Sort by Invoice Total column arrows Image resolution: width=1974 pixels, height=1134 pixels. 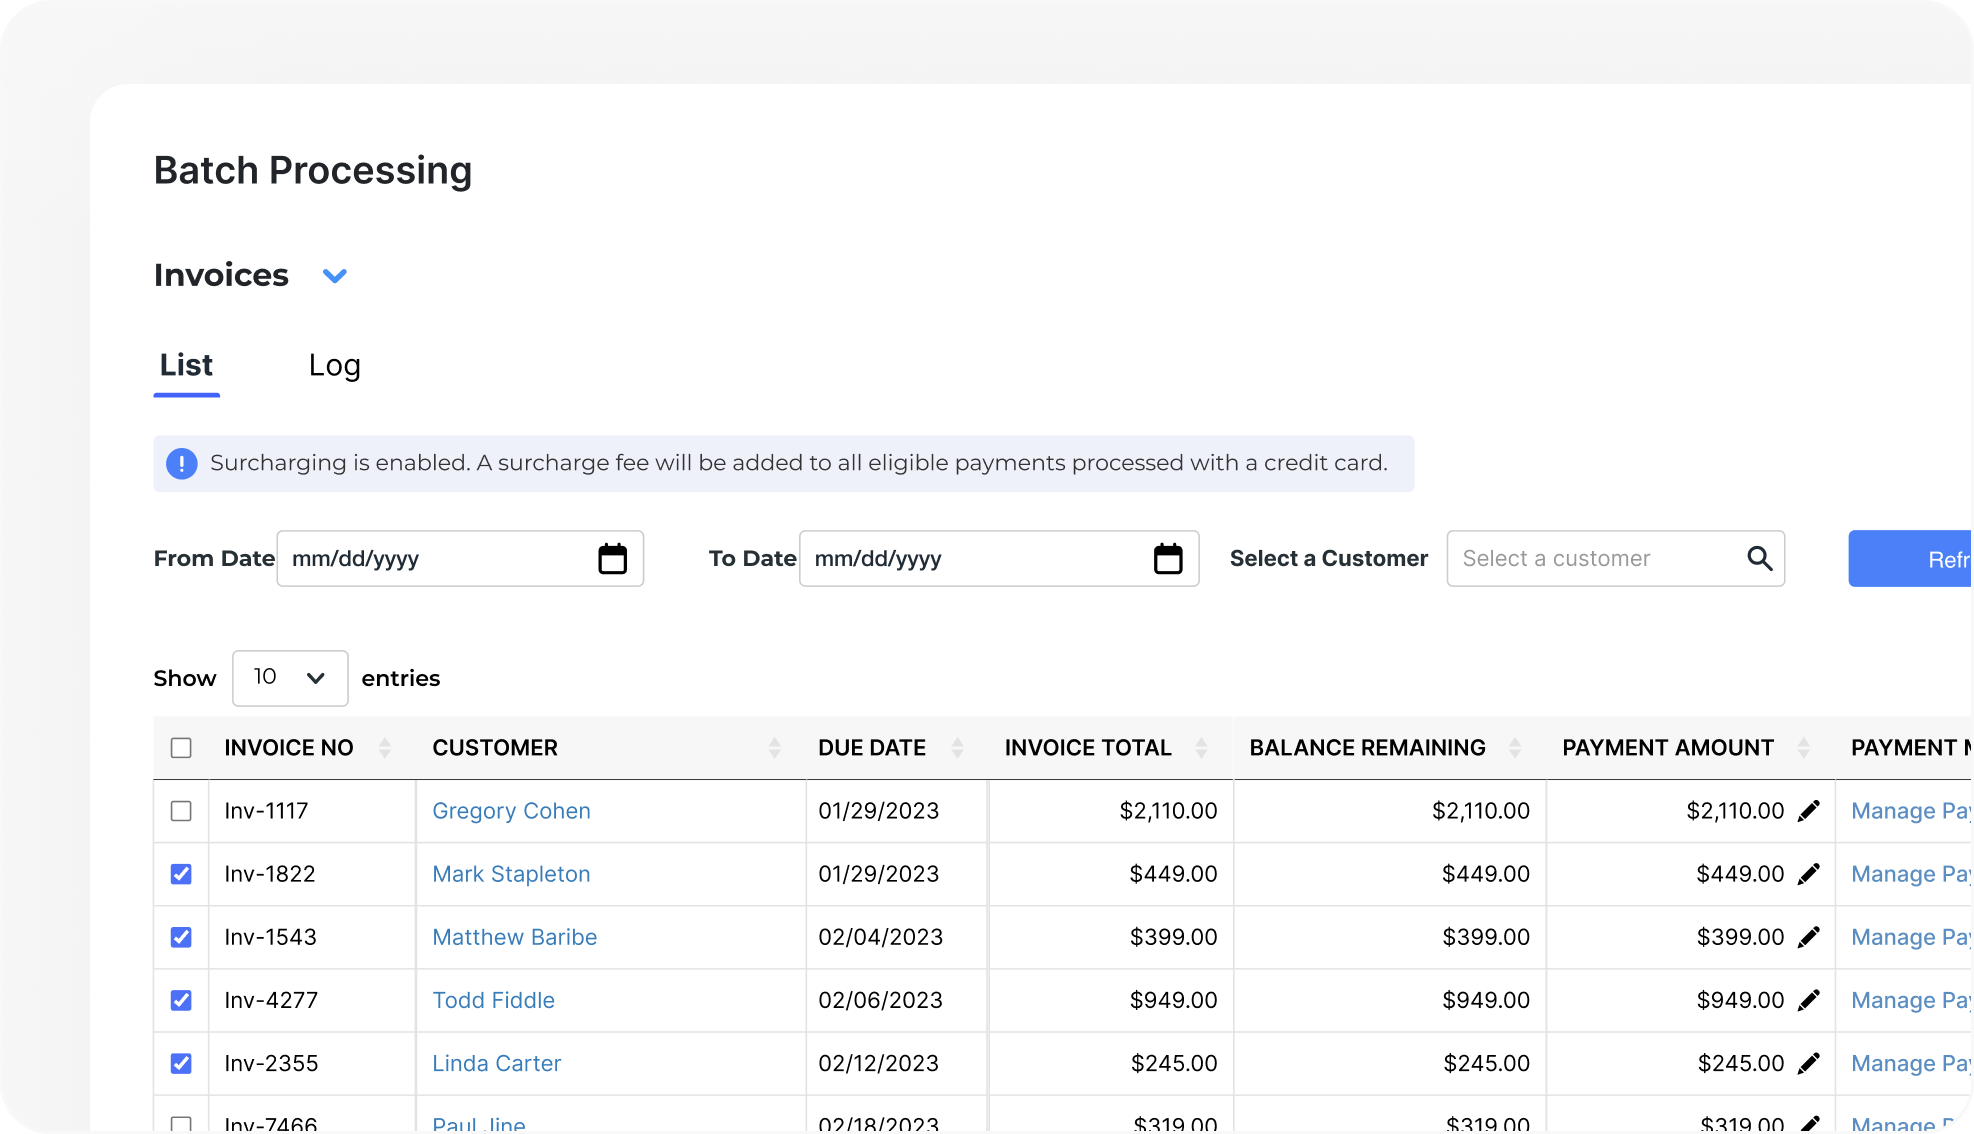click(x=1202, y=748)
